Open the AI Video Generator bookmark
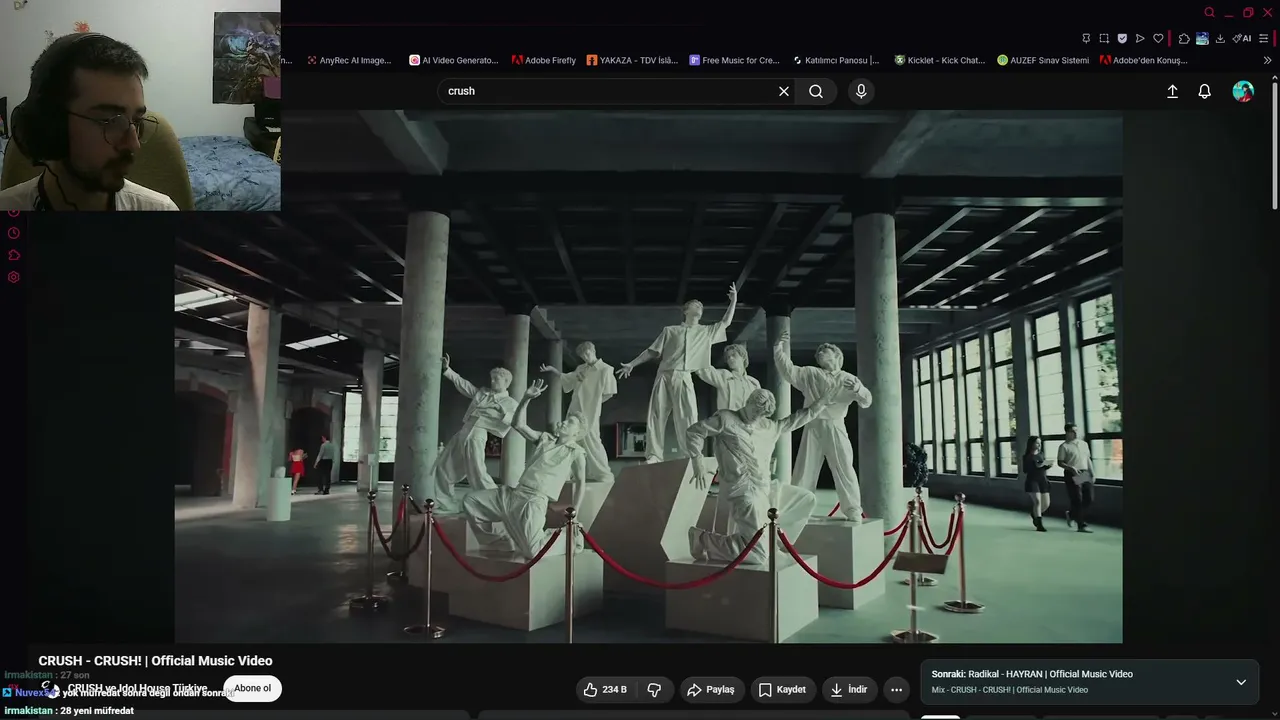 454,60
